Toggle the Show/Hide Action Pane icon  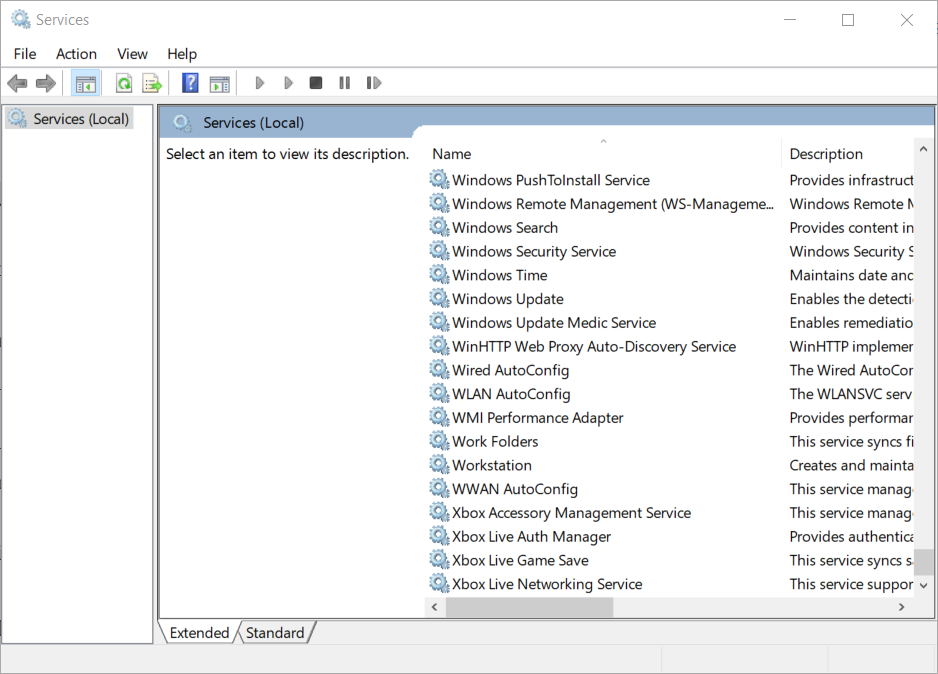click(219, 82)
